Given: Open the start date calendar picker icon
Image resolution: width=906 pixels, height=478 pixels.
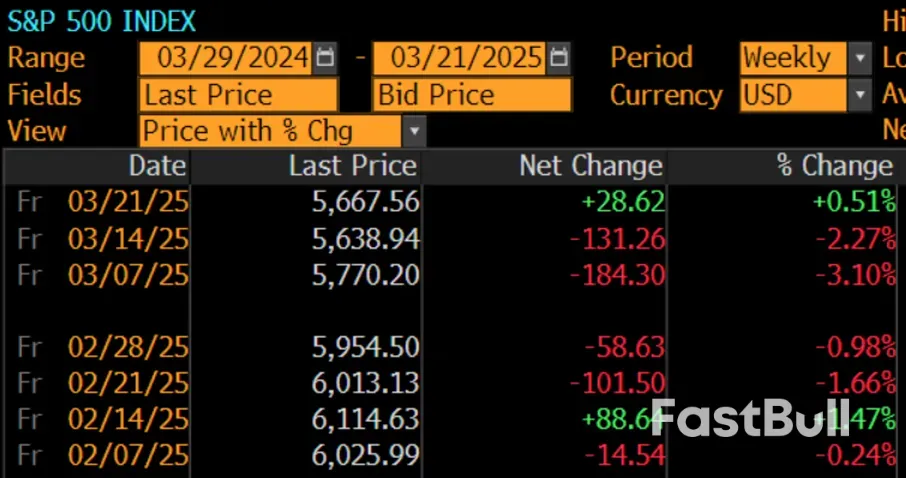Looking at the screenshot, I should click(x=325, y=58).
